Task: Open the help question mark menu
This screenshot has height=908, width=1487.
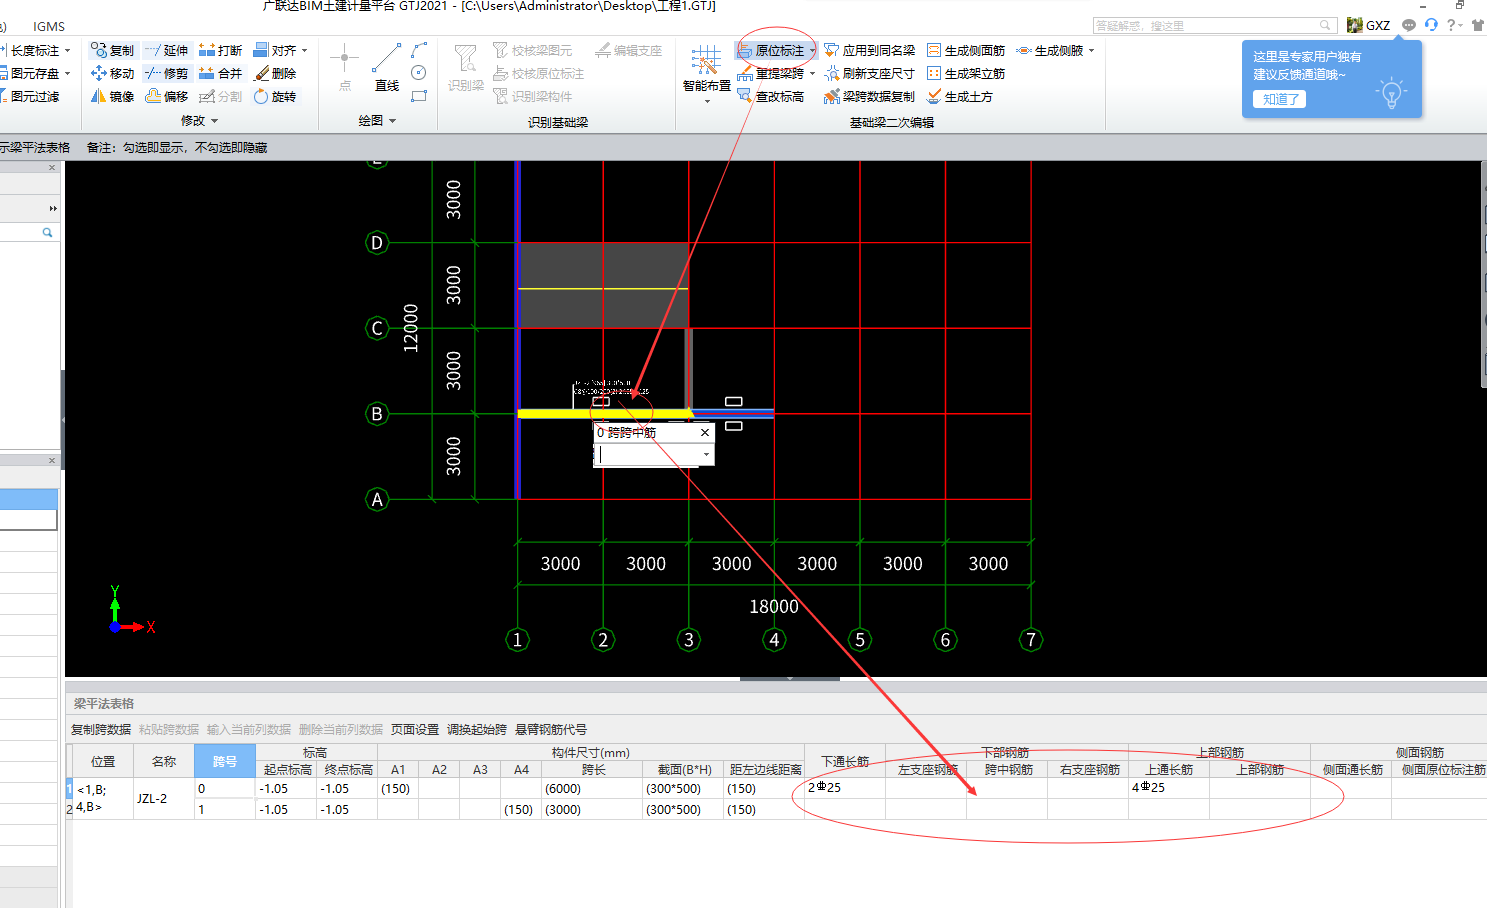Action: coord(1454,25)
